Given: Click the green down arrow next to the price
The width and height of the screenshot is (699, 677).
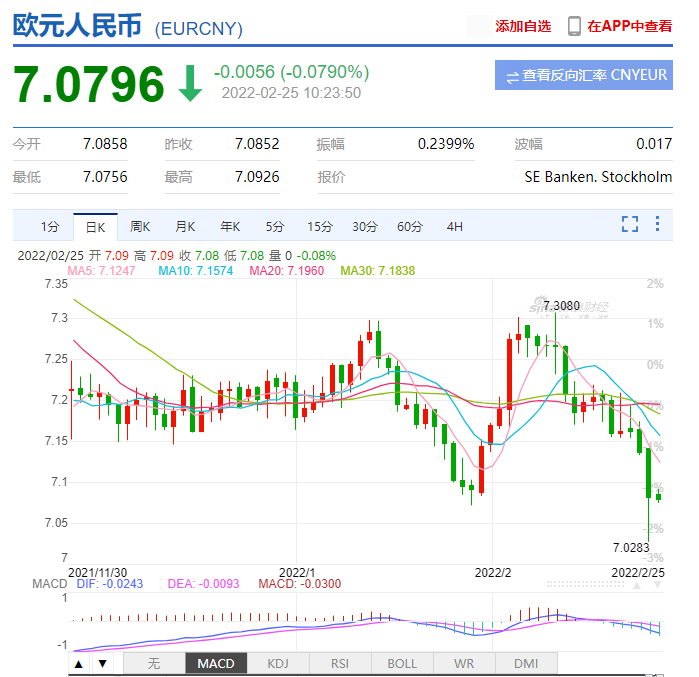Looking at the screenshot, I should (x=190, y=83).
